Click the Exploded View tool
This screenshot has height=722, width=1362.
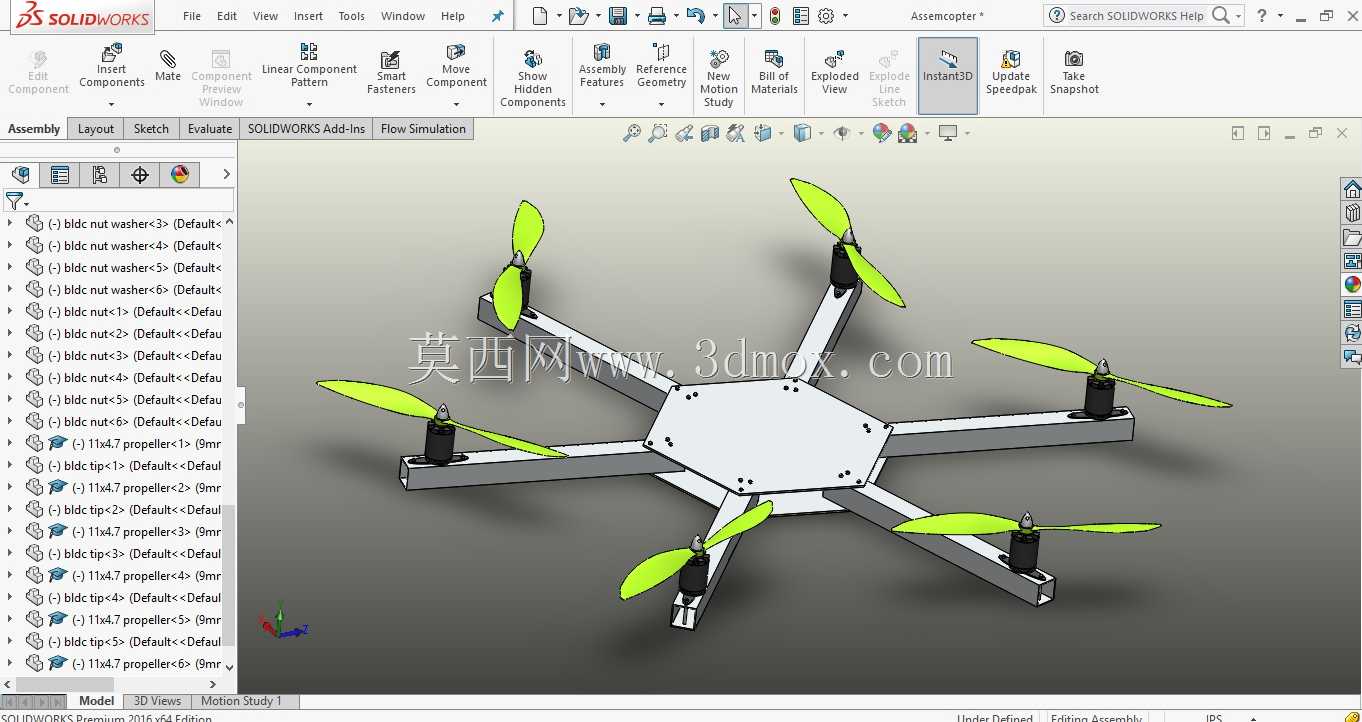pyautogui.click(x=835, y=72)
